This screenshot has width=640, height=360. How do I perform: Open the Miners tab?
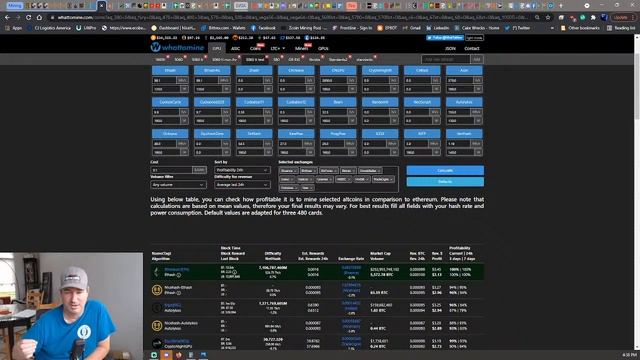point(302,49)
